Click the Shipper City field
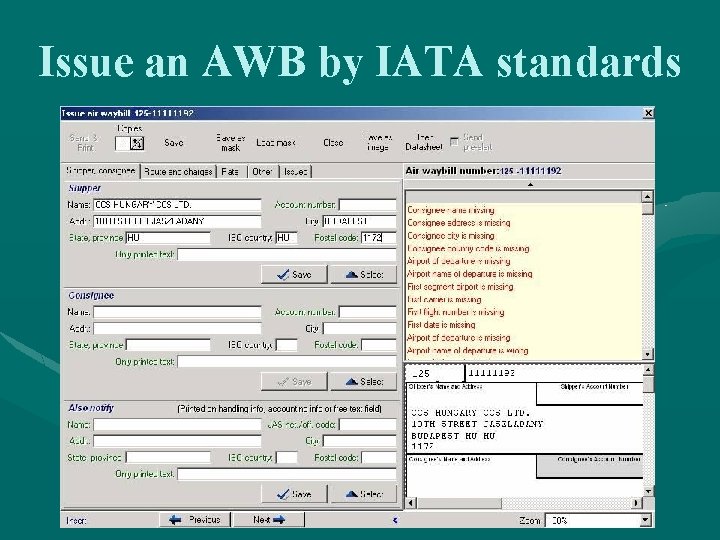 point(360,221)
